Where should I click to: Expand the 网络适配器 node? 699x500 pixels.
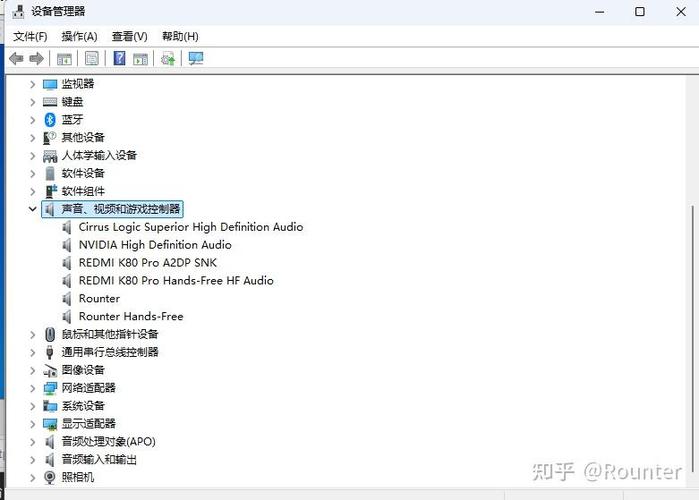point(33,388)
